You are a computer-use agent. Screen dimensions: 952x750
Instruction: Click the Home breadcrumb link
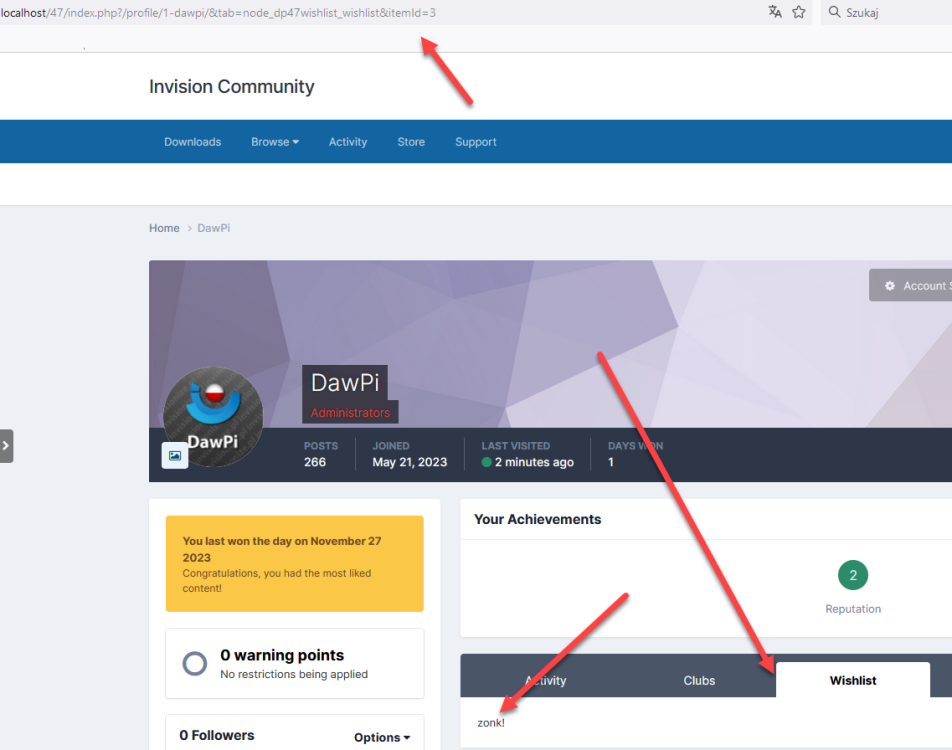tap(164, 228)
